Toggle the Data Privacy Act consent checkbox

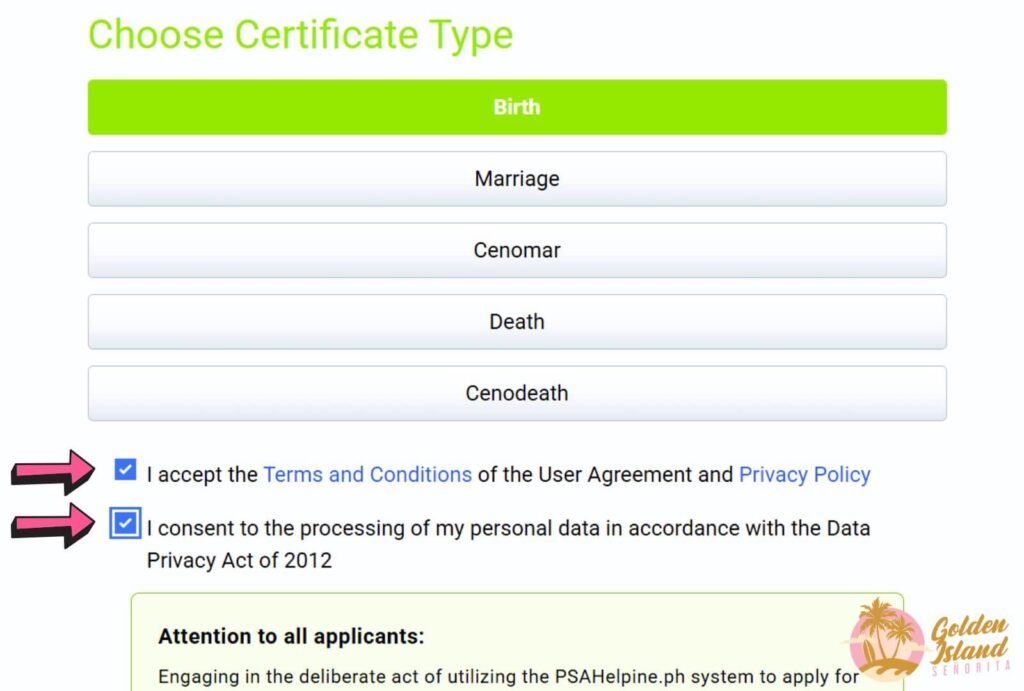[x=124, y=523]
